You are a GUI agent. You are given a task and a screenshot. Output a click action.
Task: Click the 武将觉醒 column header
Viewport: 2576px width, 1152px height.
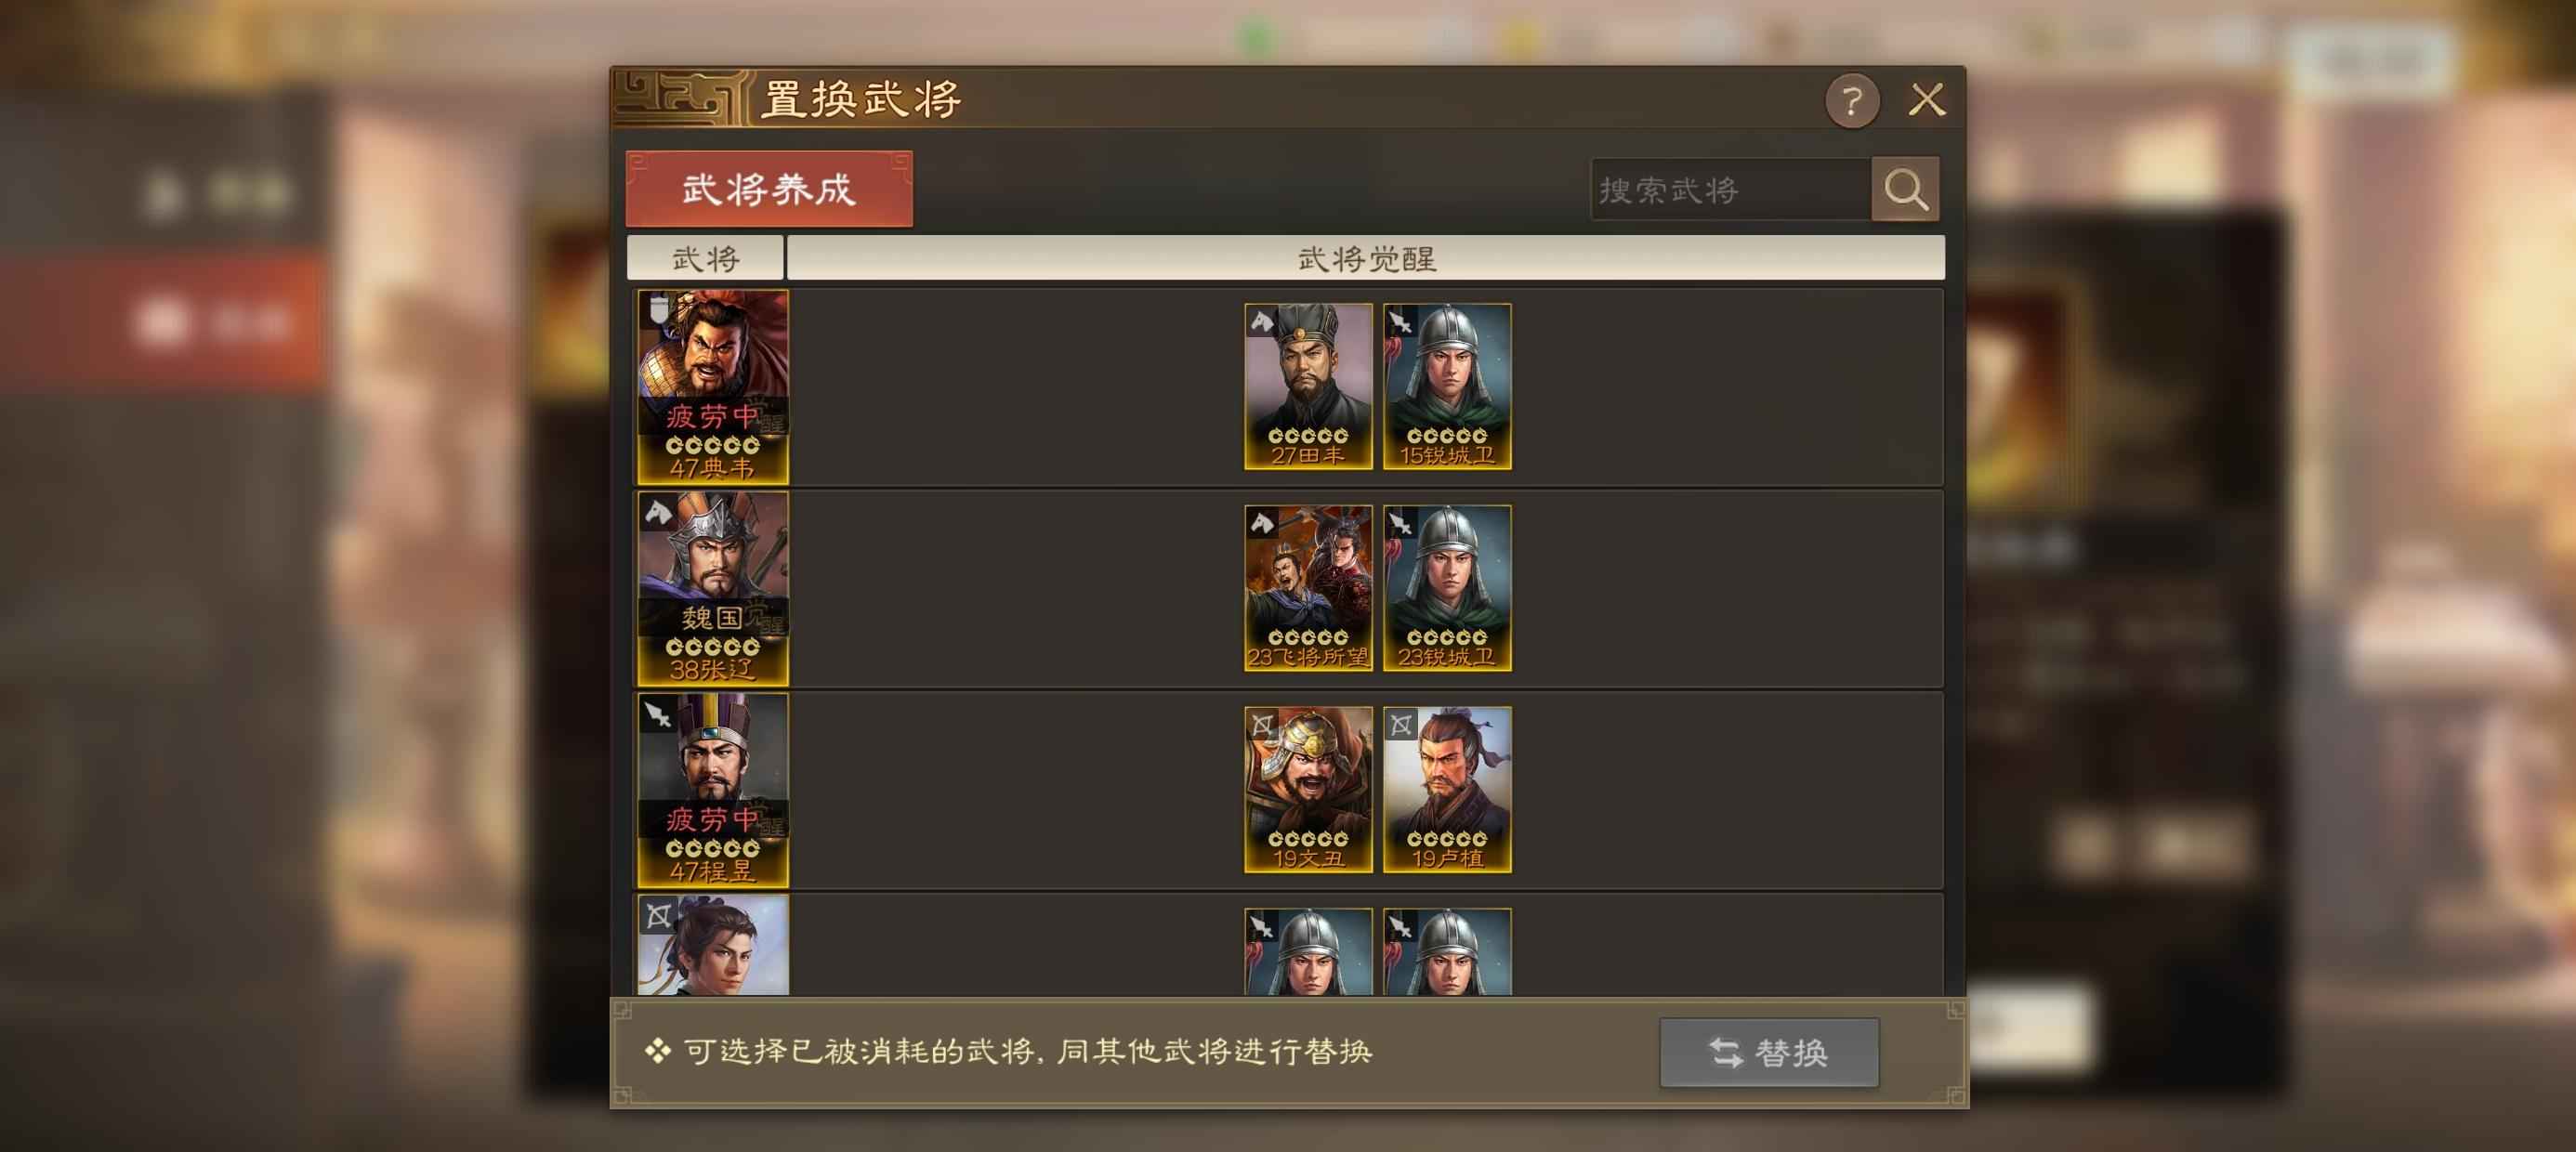(x=1366, y=258)
